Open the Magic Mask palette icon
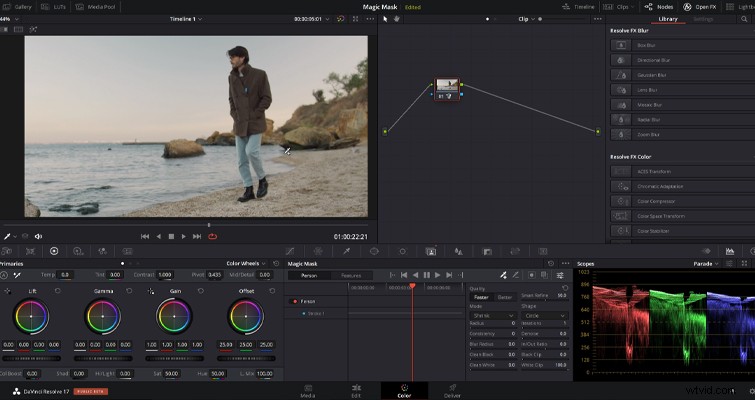The width and height of the screenshot is (755, 400). [431, 251]
